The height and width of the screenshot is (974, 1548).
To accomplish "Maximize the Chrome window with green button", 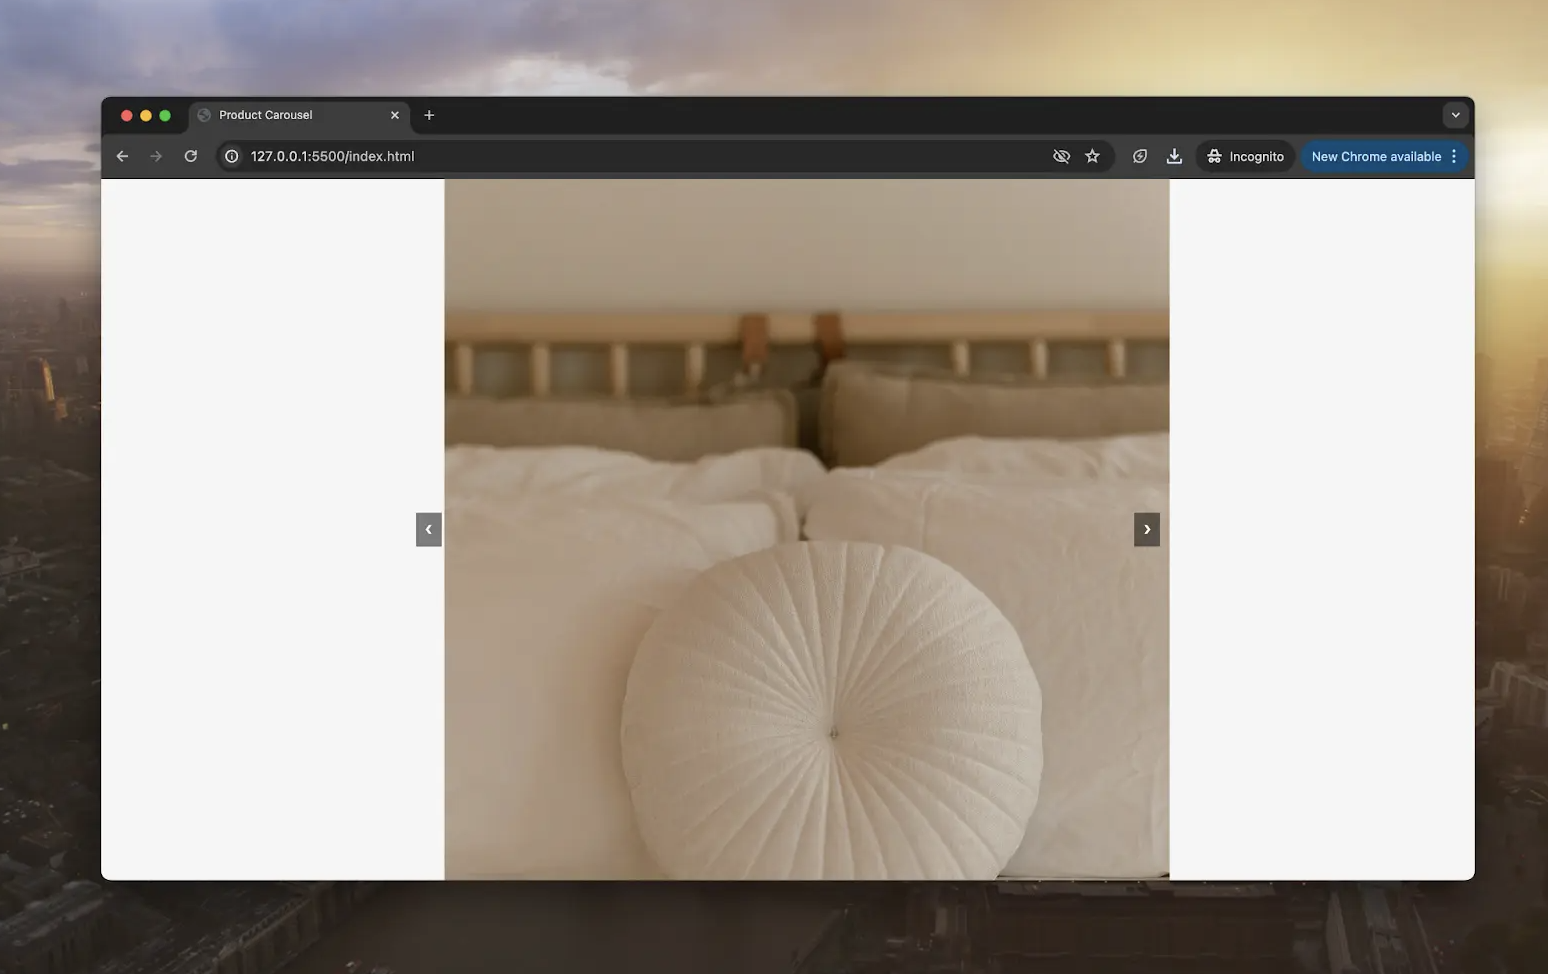I will click(165, 115).
